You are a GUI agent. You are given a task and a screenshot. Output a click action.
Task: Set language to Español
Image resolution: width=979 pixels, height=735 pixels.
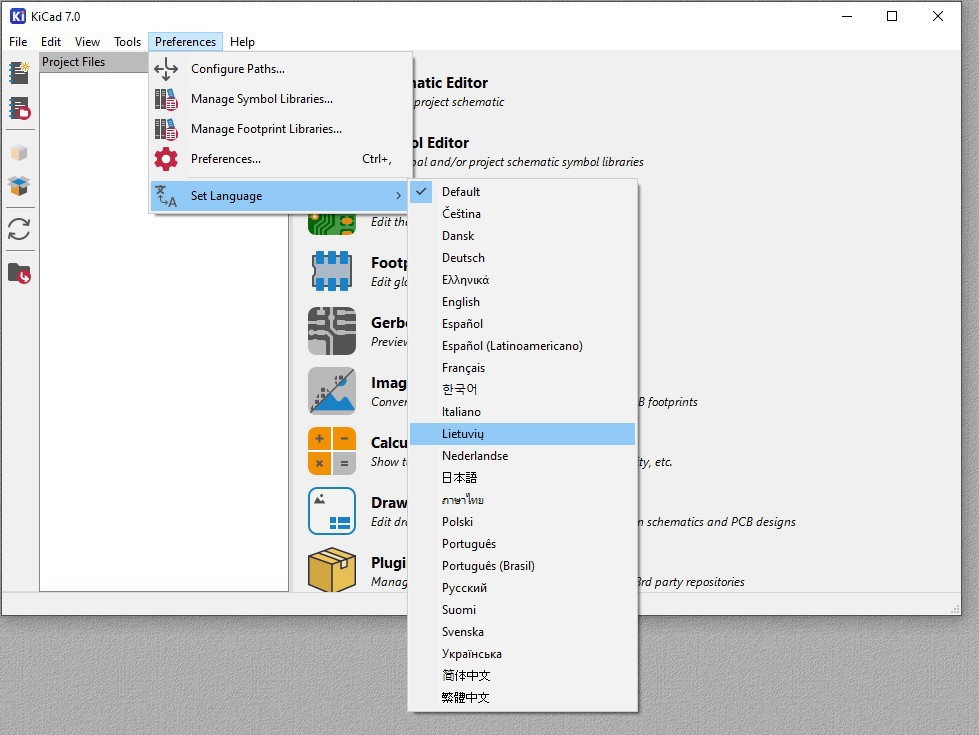point(523,323)
